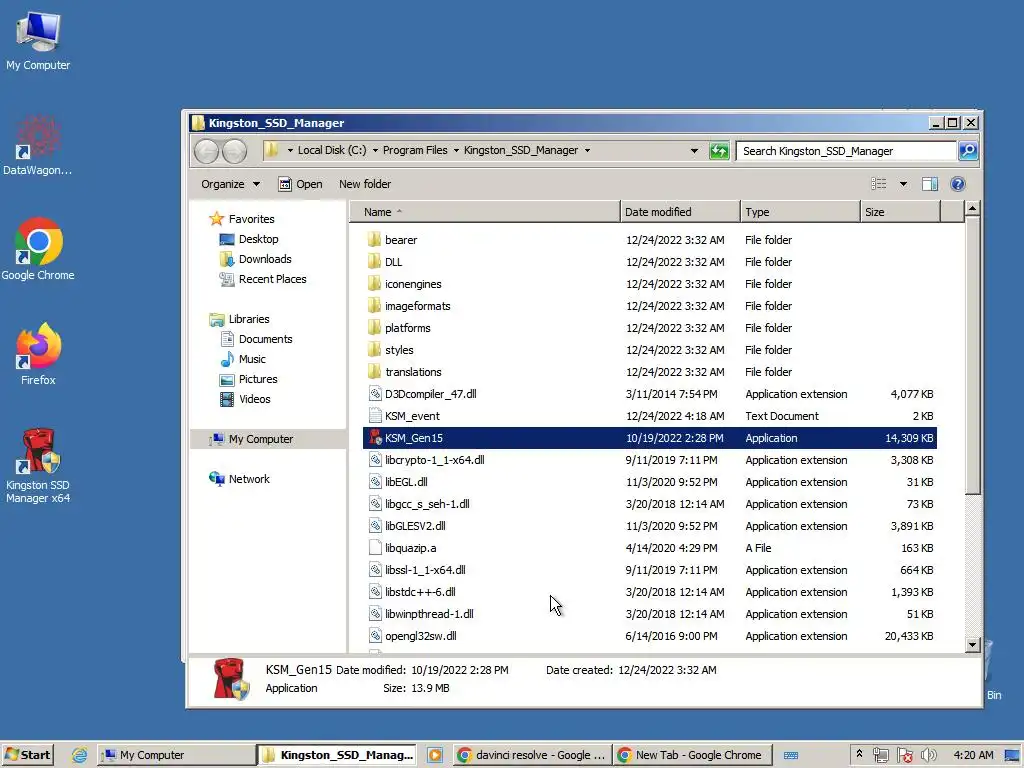Sort by Type column header
The width and height of the screenshot is (1024, 768).
pos(800,212)
